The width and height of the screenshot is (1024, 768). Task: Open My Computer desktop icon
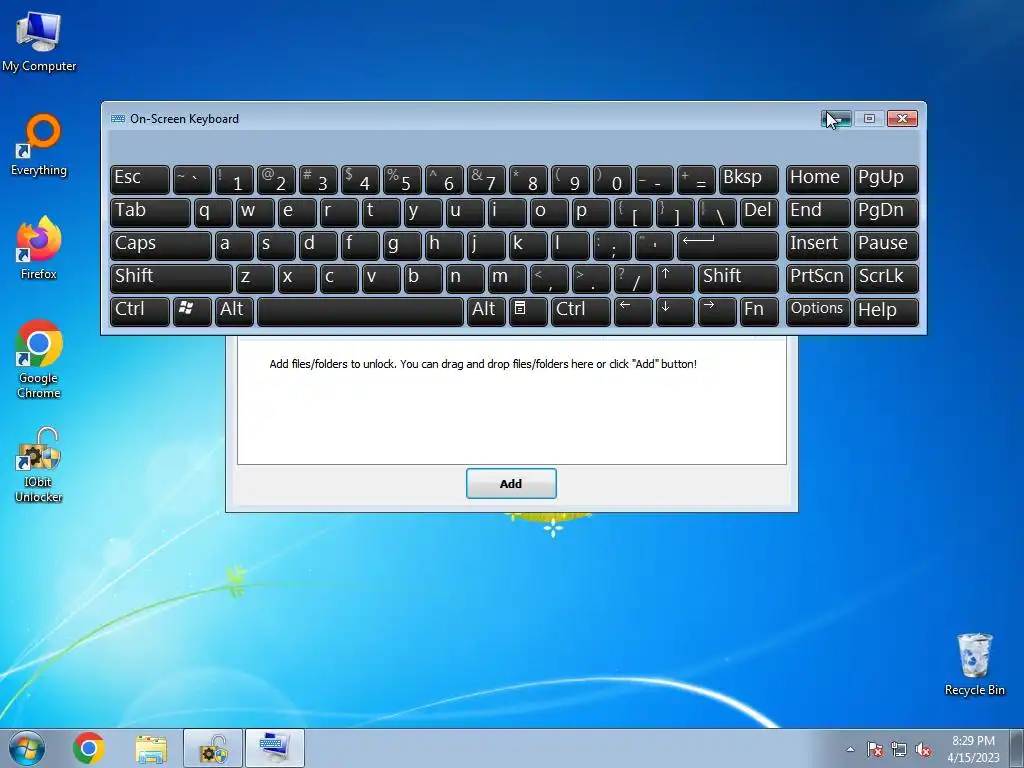tap(39, 40)
